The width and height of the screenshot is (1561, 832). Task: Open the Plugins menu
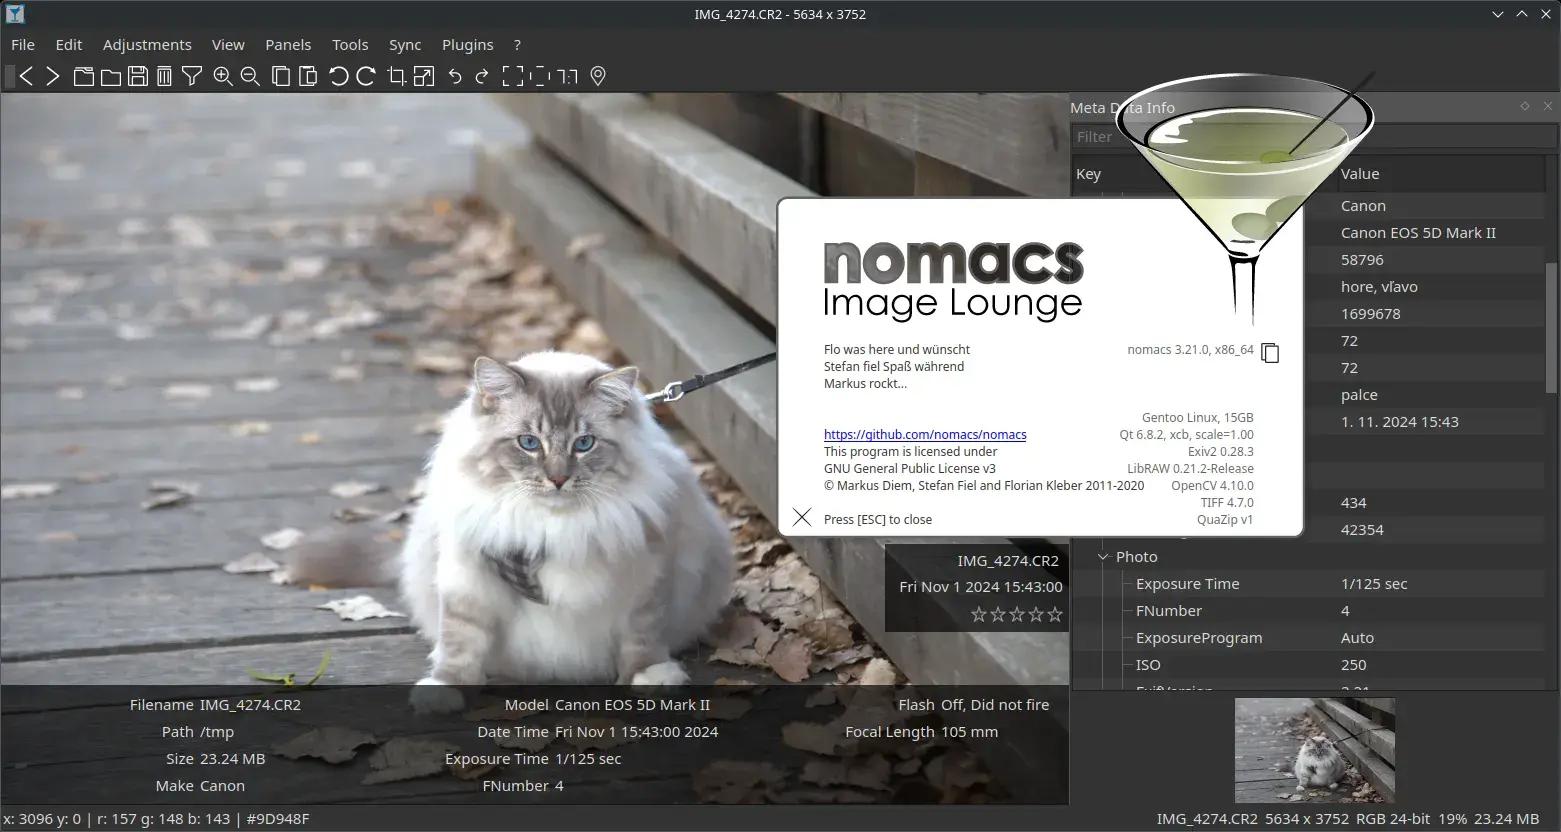(x=467, y=45)
